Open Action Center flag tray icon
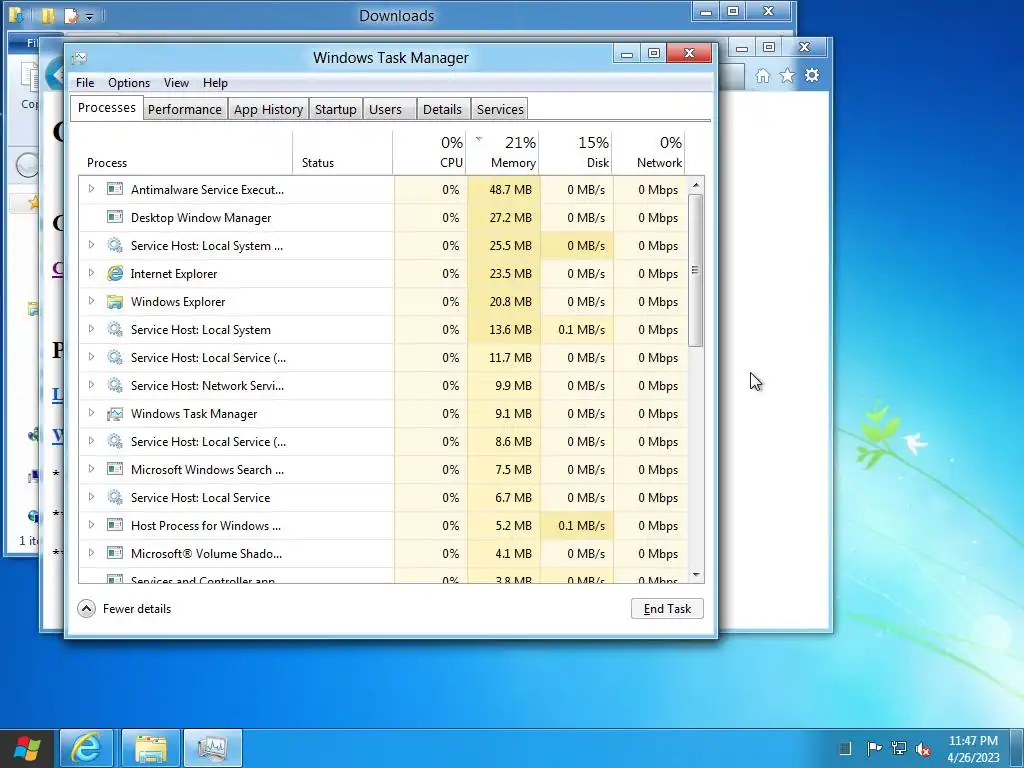The width and height of the screenshot is (1024, 768). coord(874,748)
